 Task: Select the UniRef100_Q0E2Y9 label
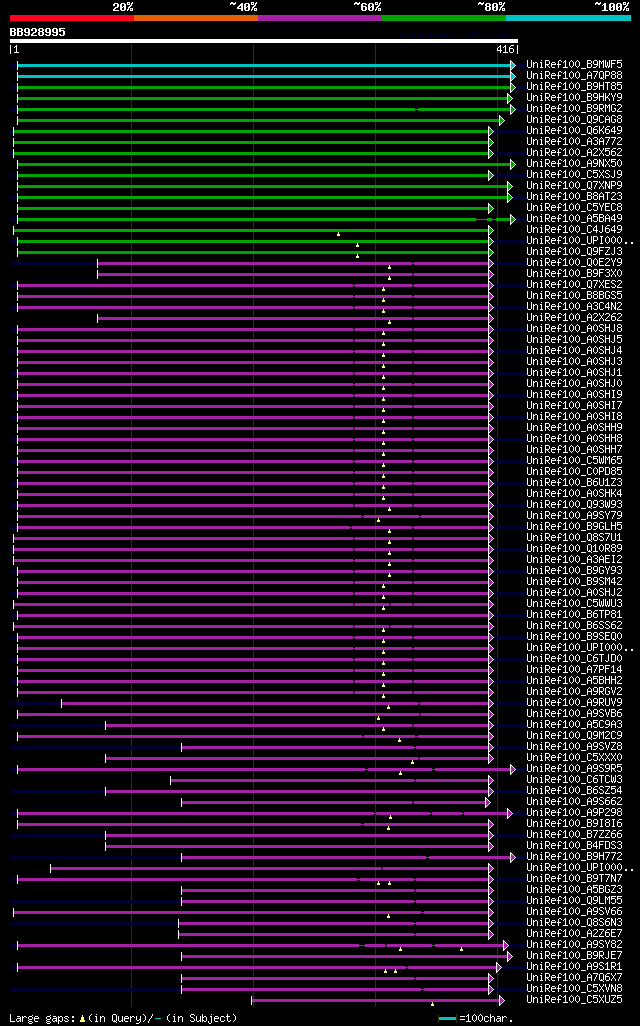[575, 262]
